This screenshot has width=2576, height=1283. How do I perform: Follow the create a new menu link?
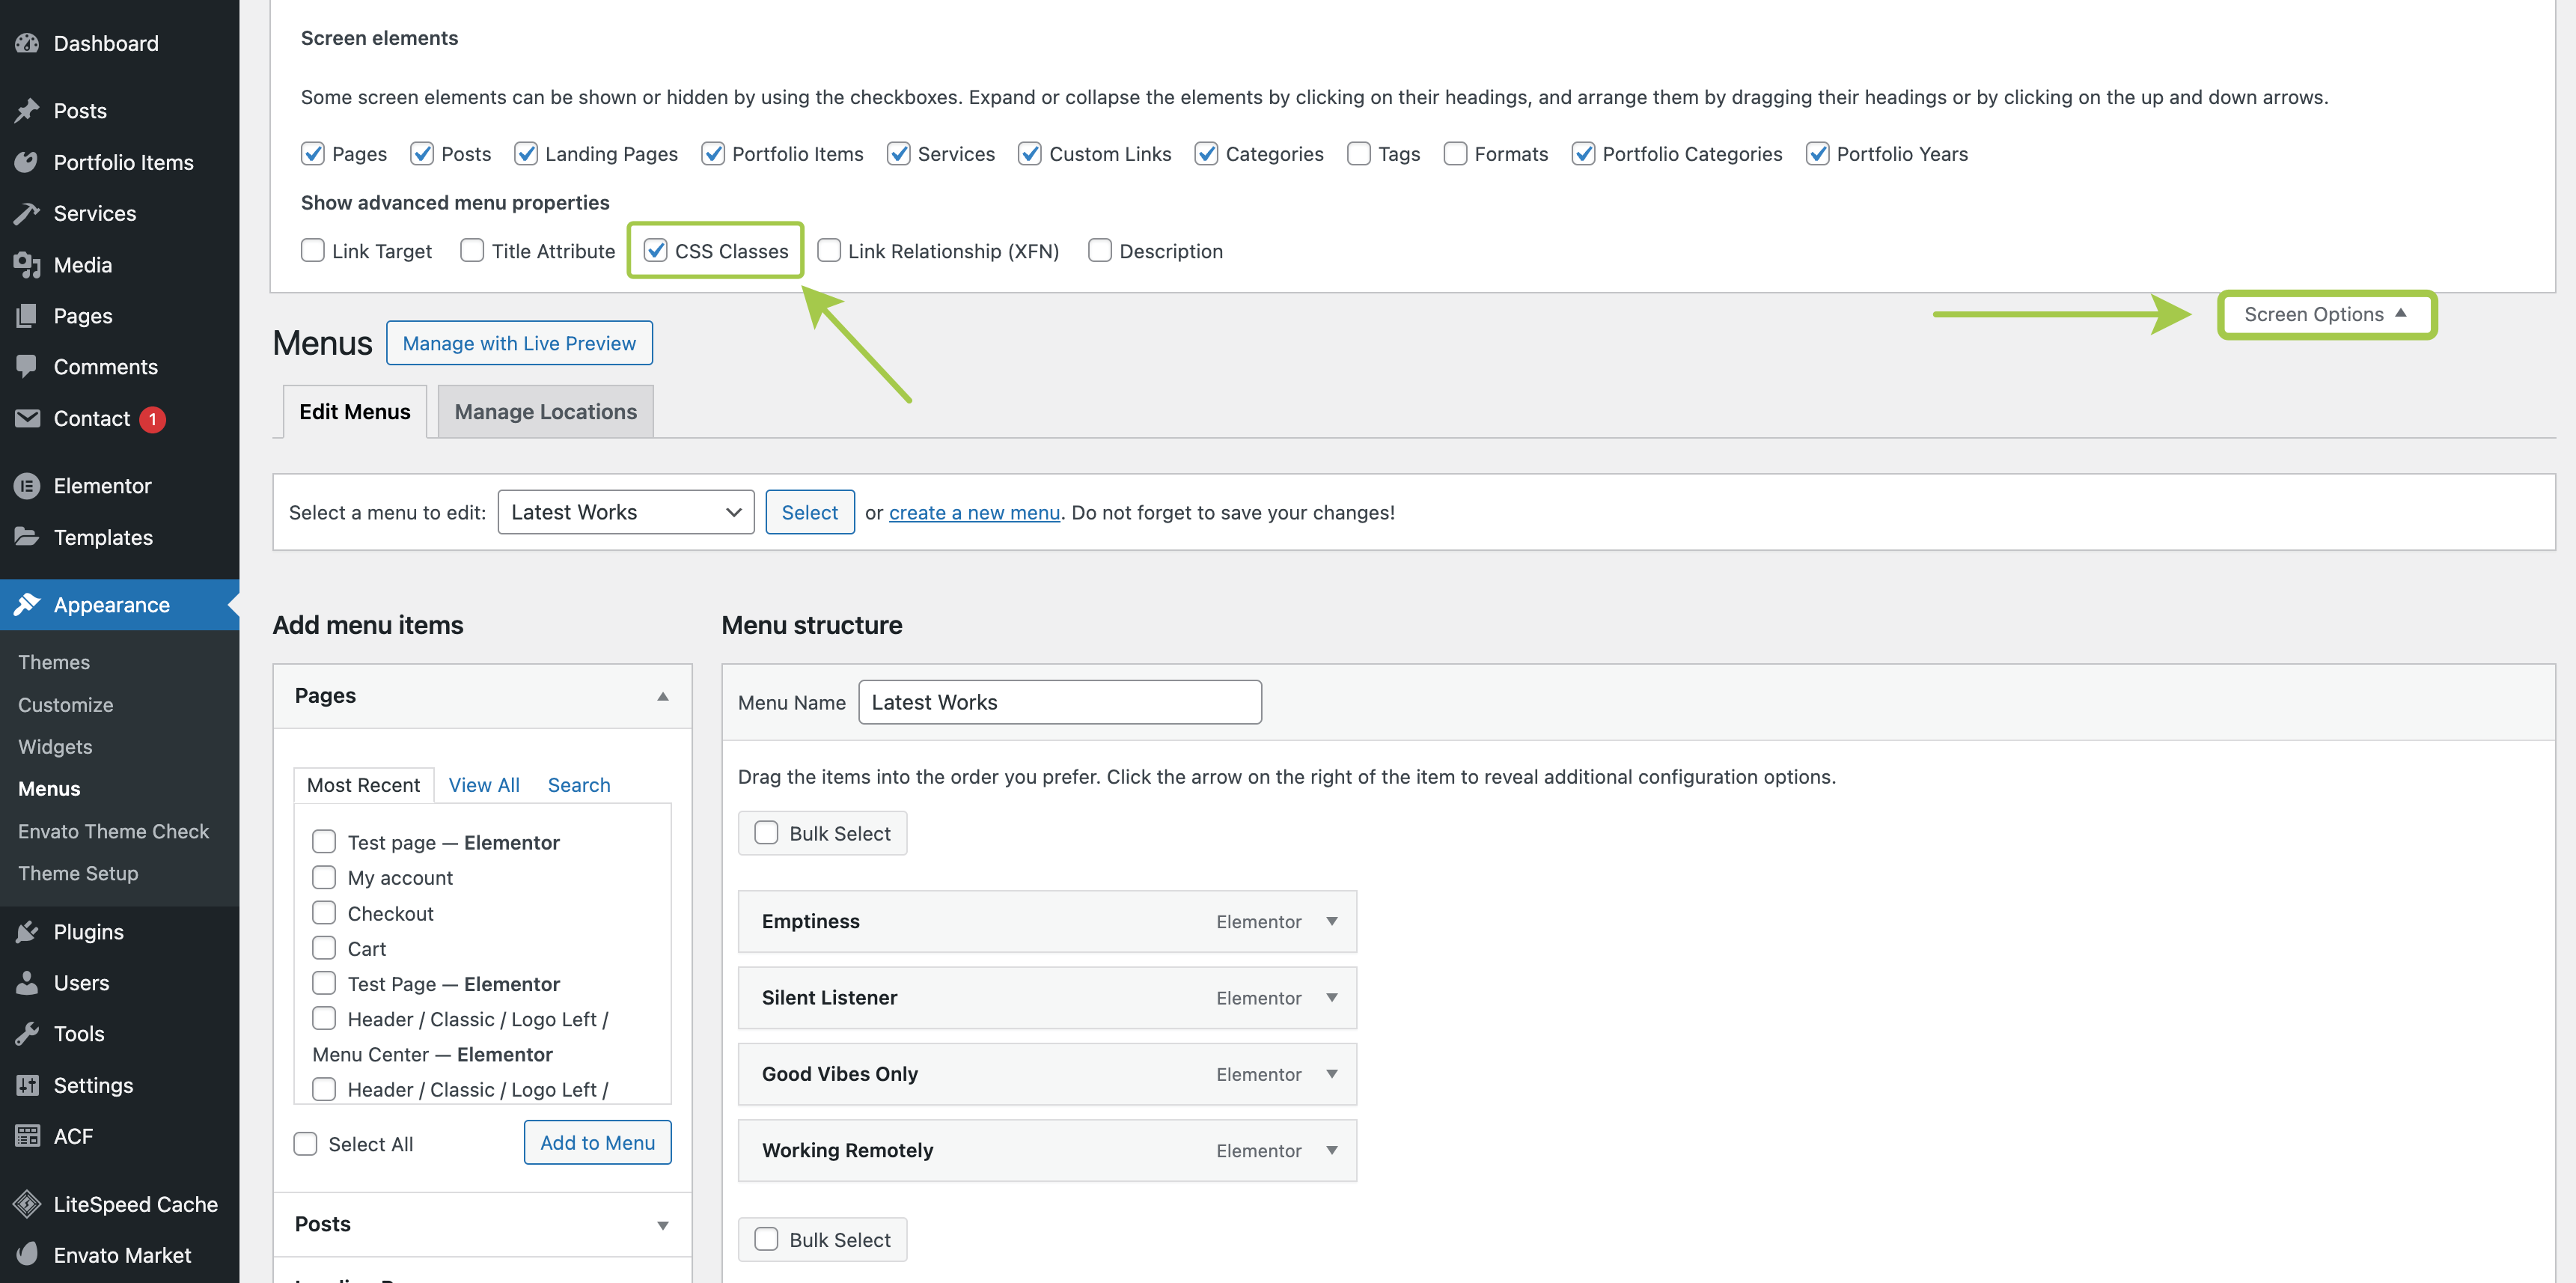click(x=974, y=512)
